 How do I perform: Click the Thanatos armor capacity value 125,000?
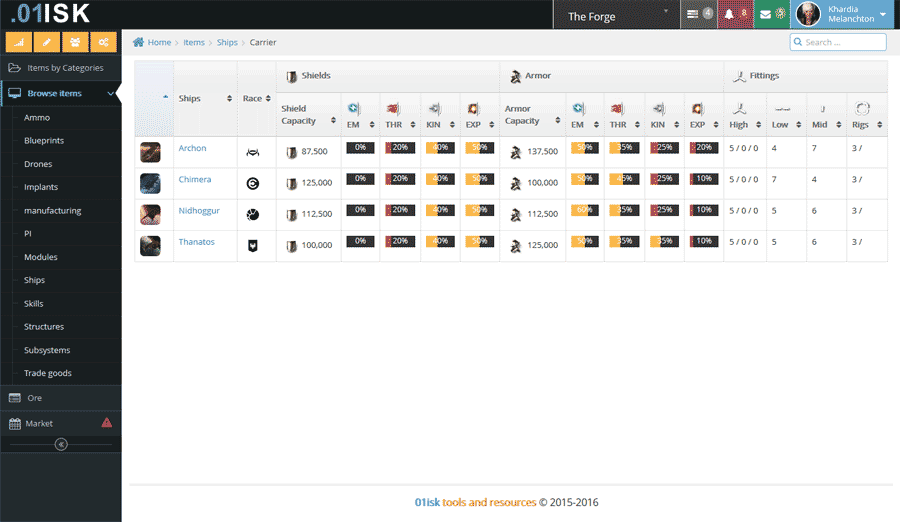[x=542, y=245]
